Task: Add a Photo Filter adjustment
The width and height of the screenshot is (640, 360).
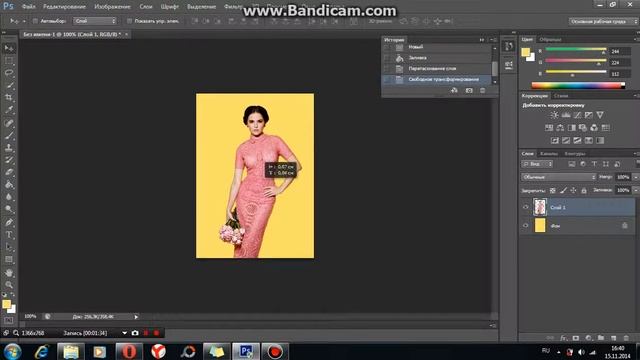Action: pyautogui.click(x=583, y=128)
